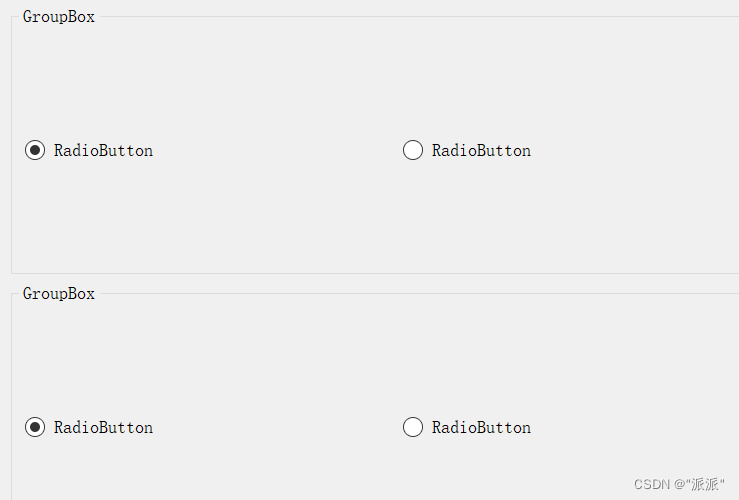This screenshot has height=500, width=739.
Task: Click blank area right of the bottom GroupBox's right RadioButton
Action: pyautogui.click(x=640, y=428)
